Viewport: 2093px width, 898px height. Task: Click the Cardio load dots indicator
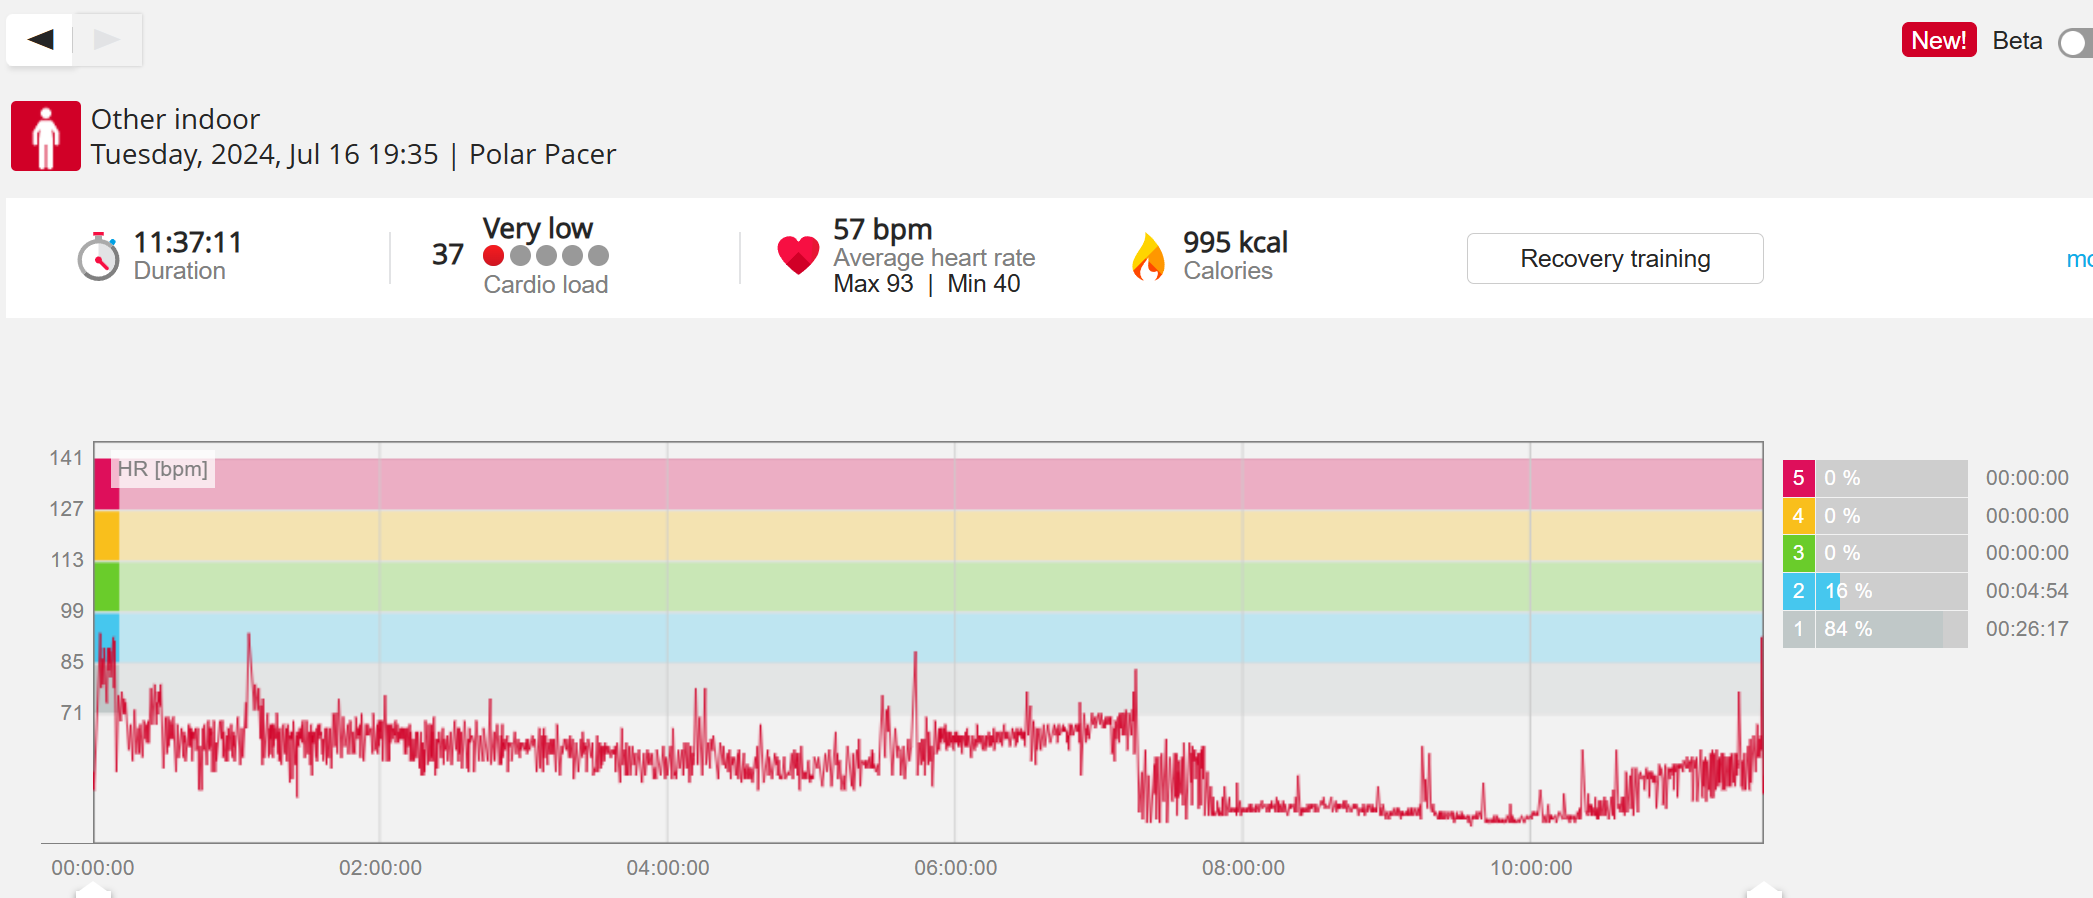(x=546, y=256)
